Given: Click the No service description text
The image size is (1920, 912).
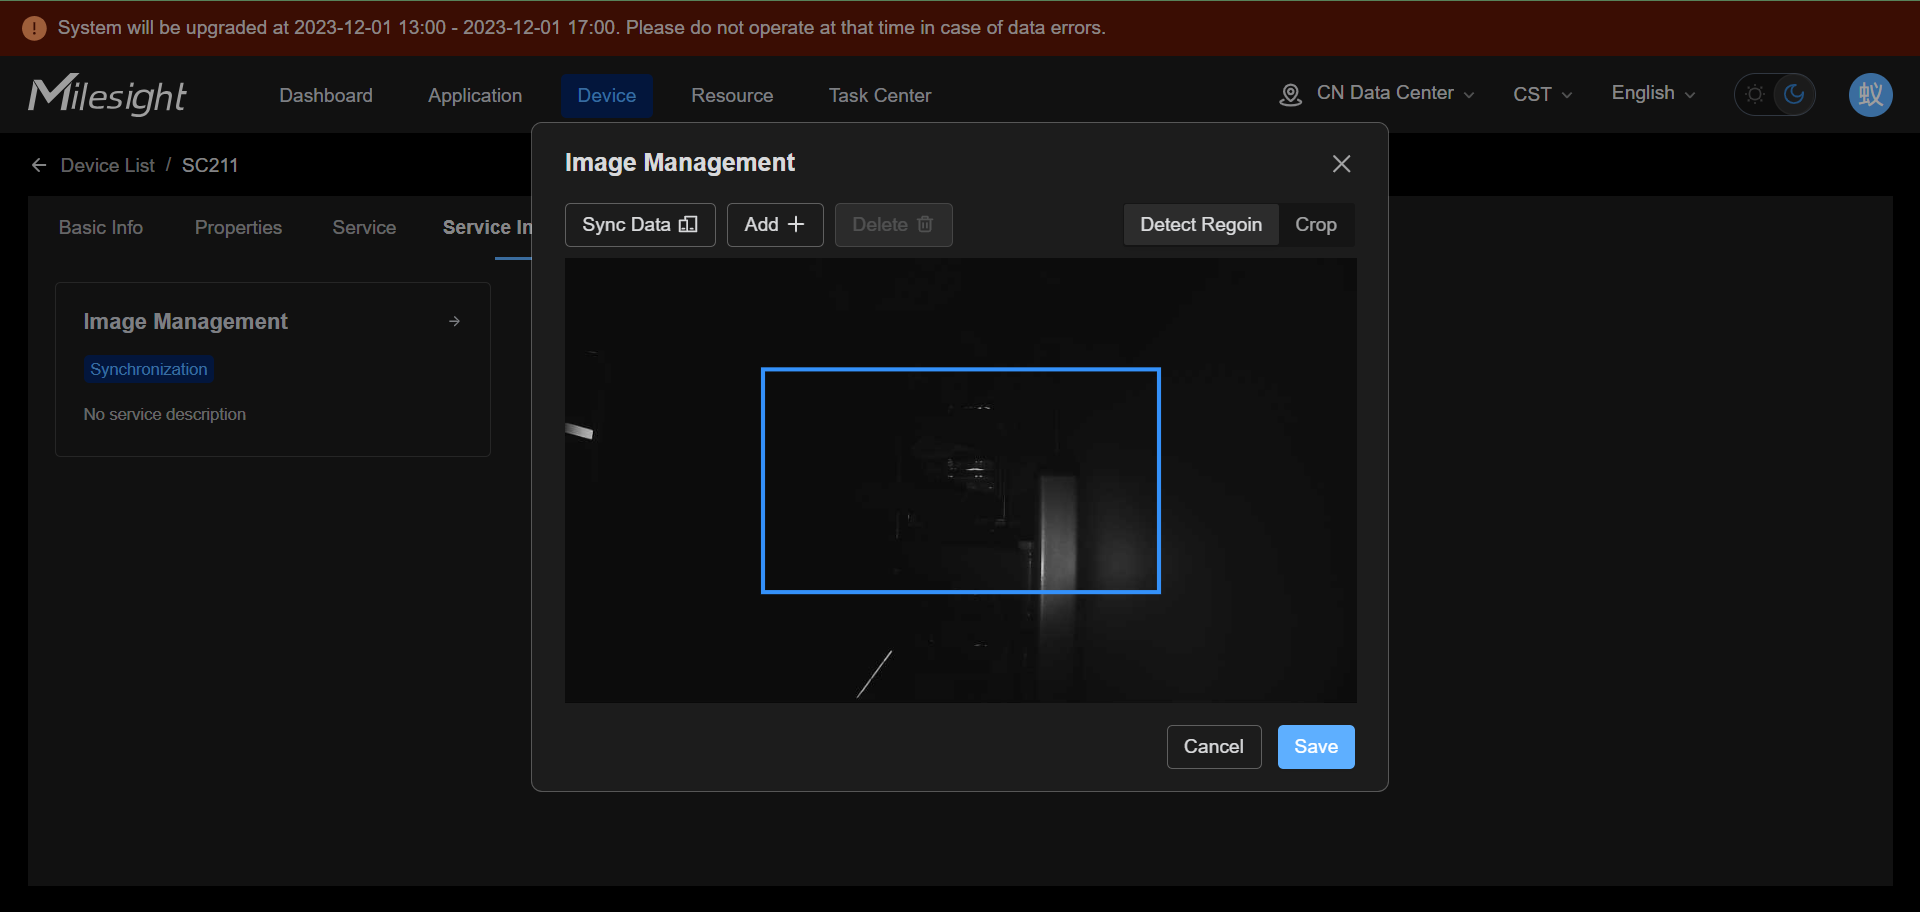Looking at the screenshot, I should coord(165,414).
